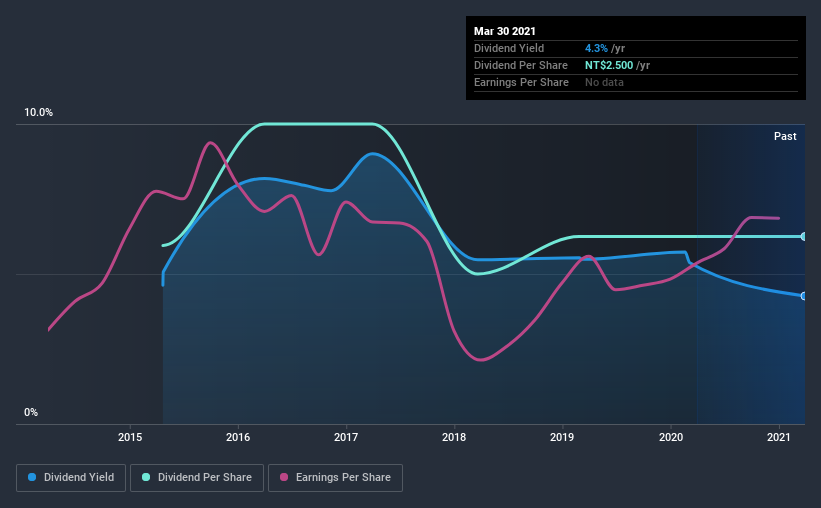821x508 pixels.
Task: Click the 2021 x-axis label
Action: tap(779, 437)
